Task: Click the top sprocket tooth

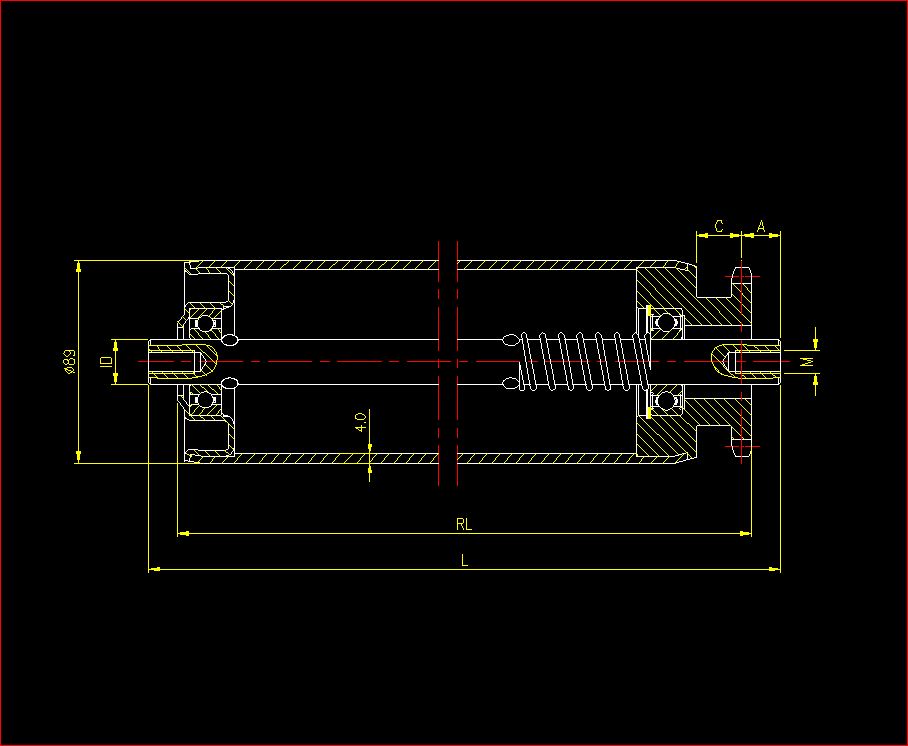Action: pyautogui.click(x=741, y=276)
